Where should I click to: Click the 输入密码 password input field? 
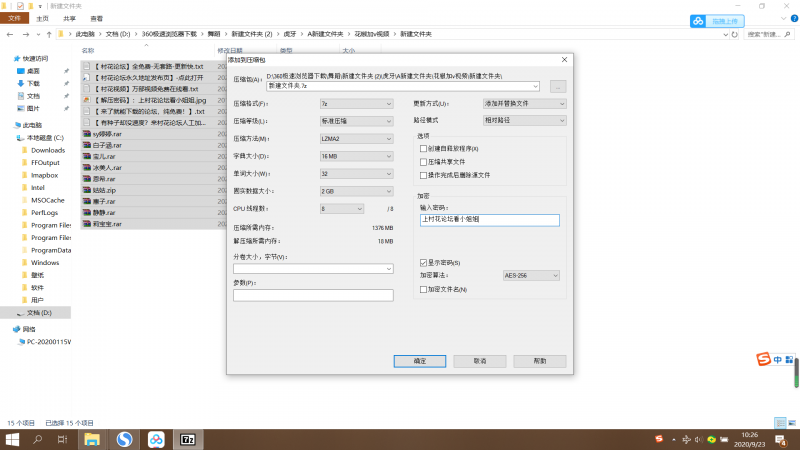[490, 218]
